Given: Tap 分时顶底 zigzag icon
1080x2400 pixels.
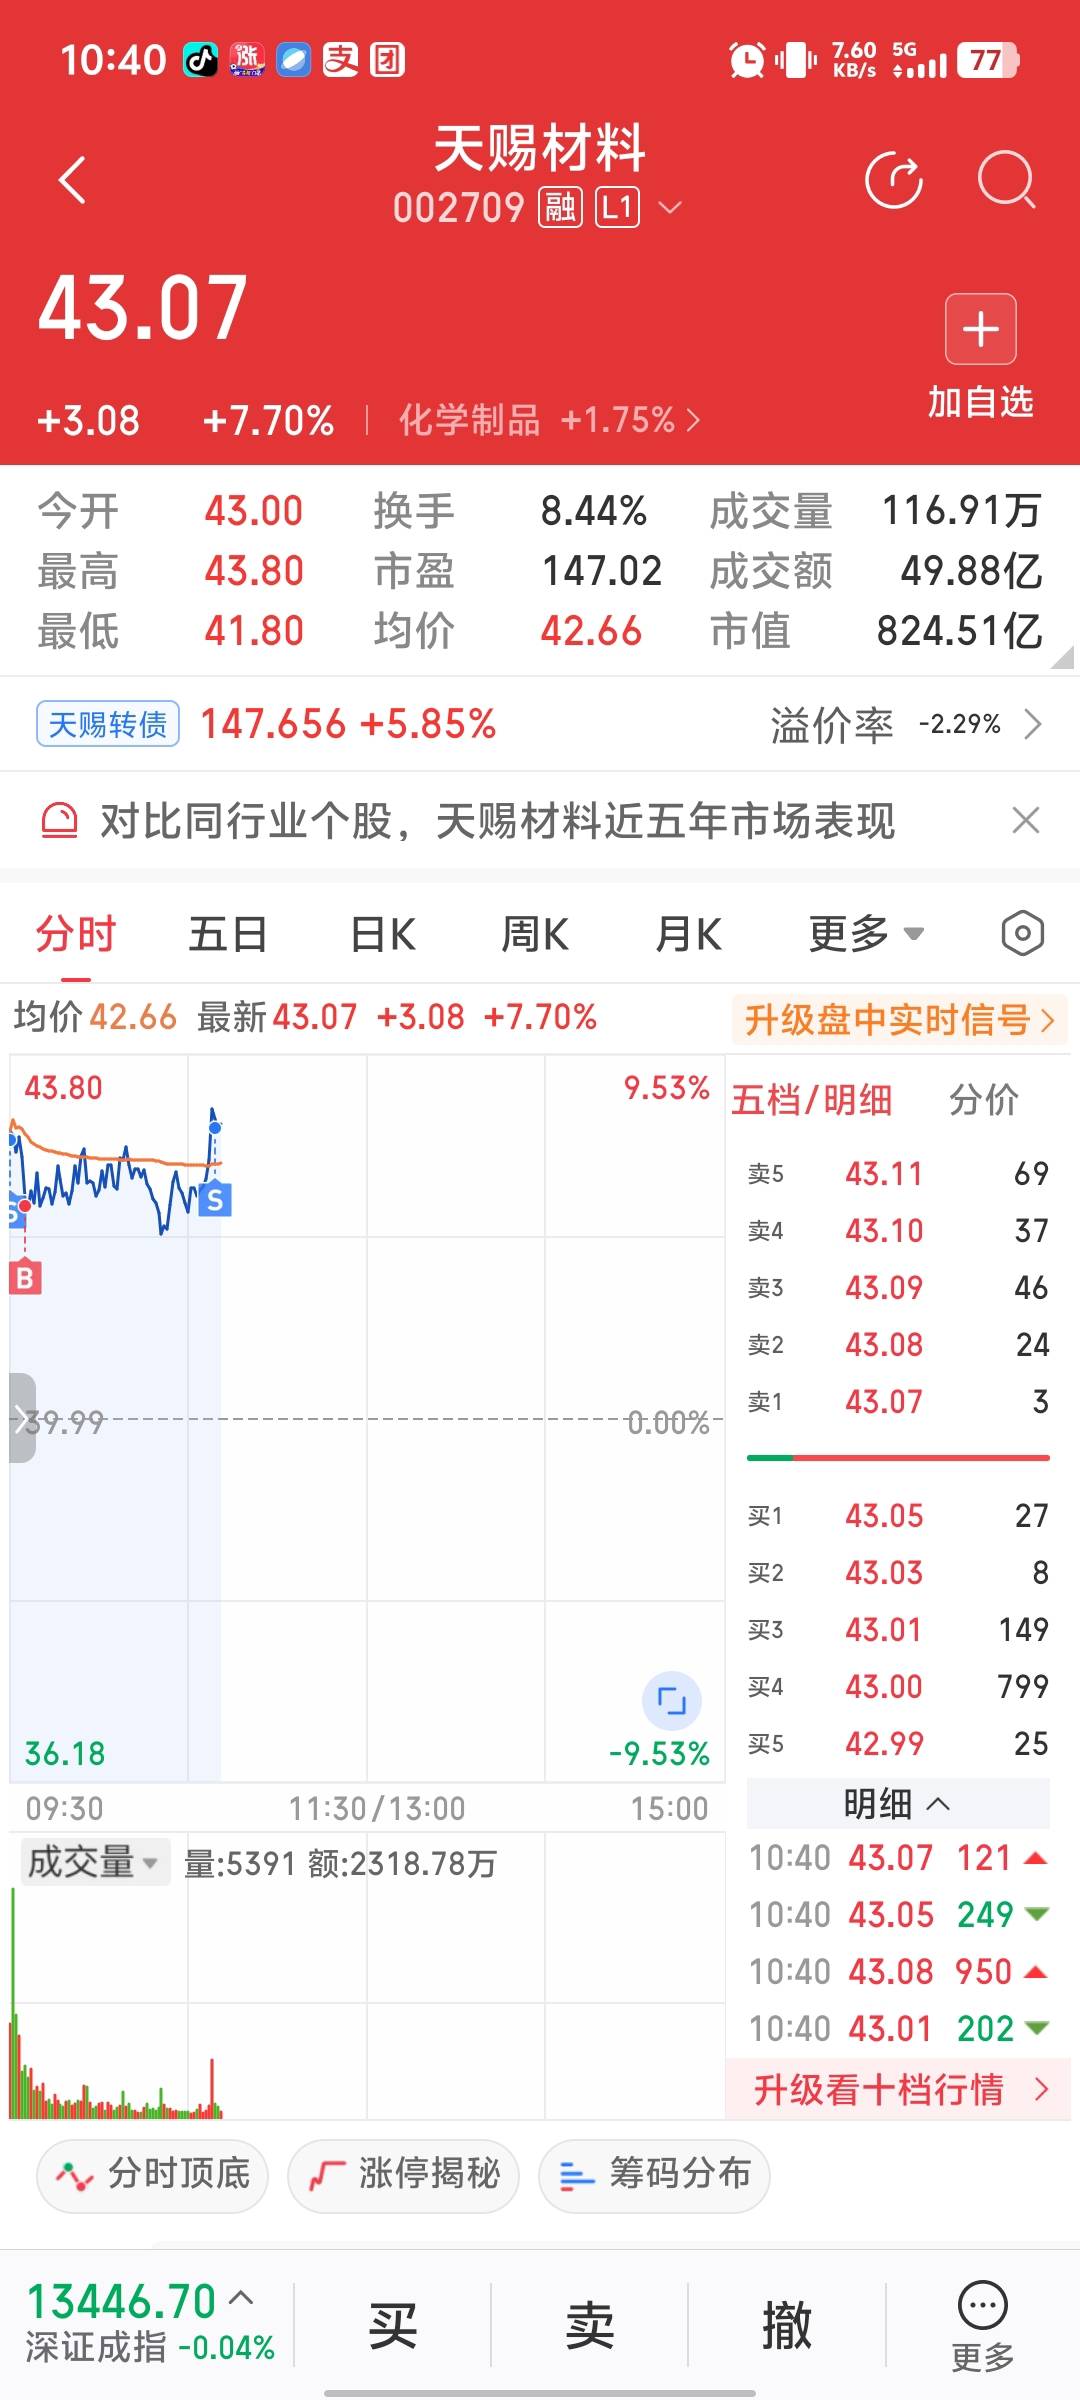Looking at the screenshot, I should point(75,2175).
